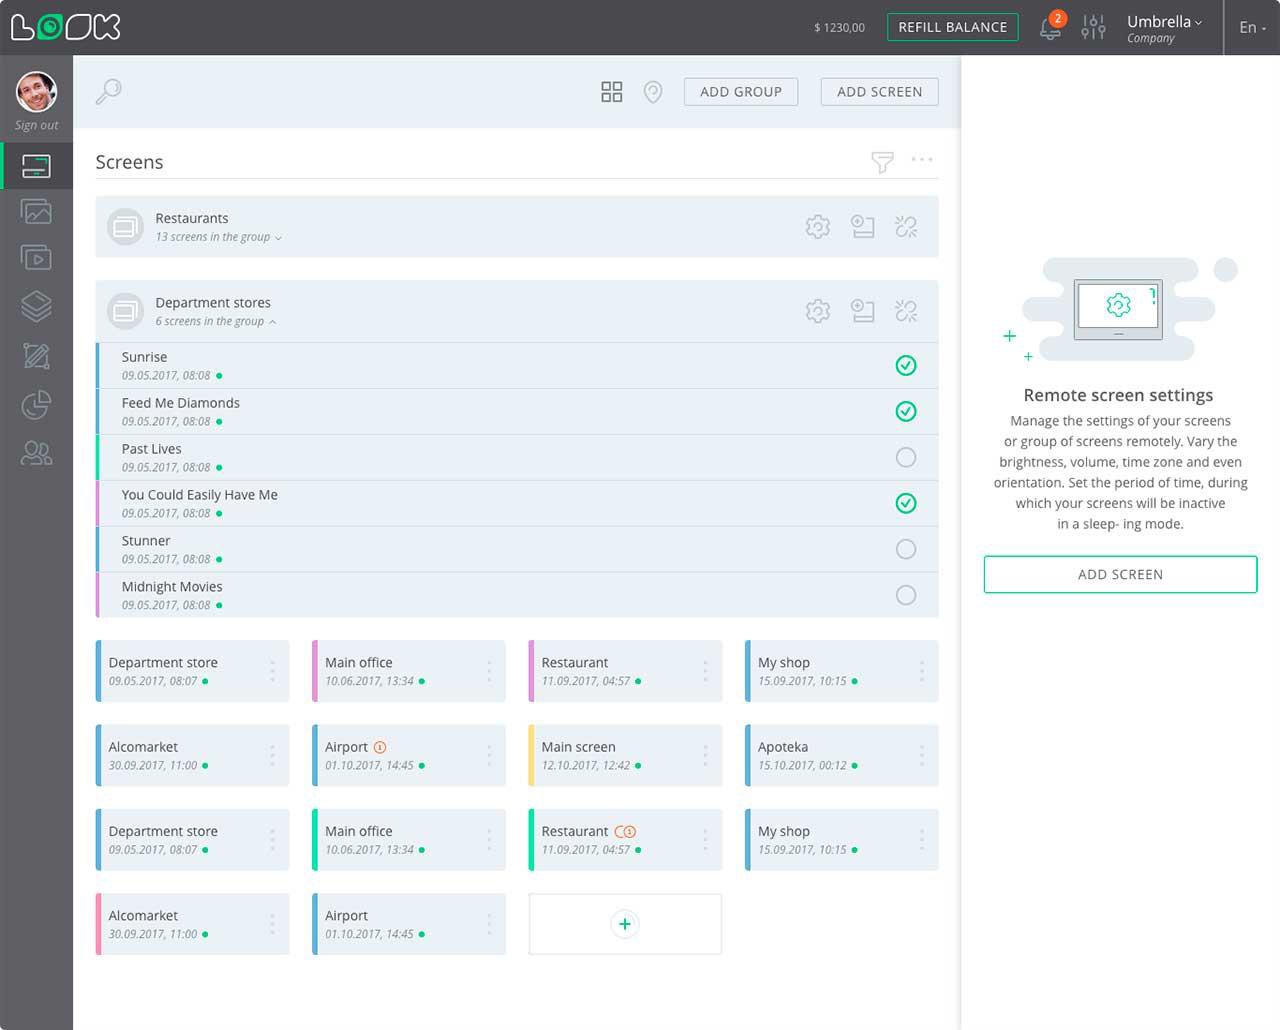Select the Past Lives screen checkbox
The image size is (1280, 1030).
(x=906, y=457)
